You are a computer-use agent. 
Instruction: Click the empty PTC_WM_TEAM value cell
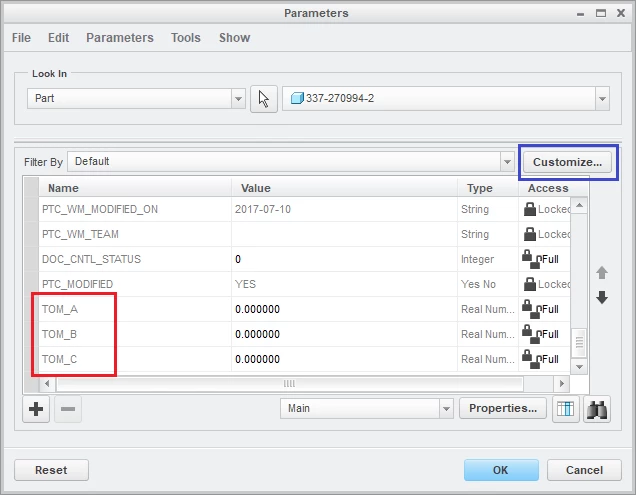pyautogui.click(x=344, y=234)
